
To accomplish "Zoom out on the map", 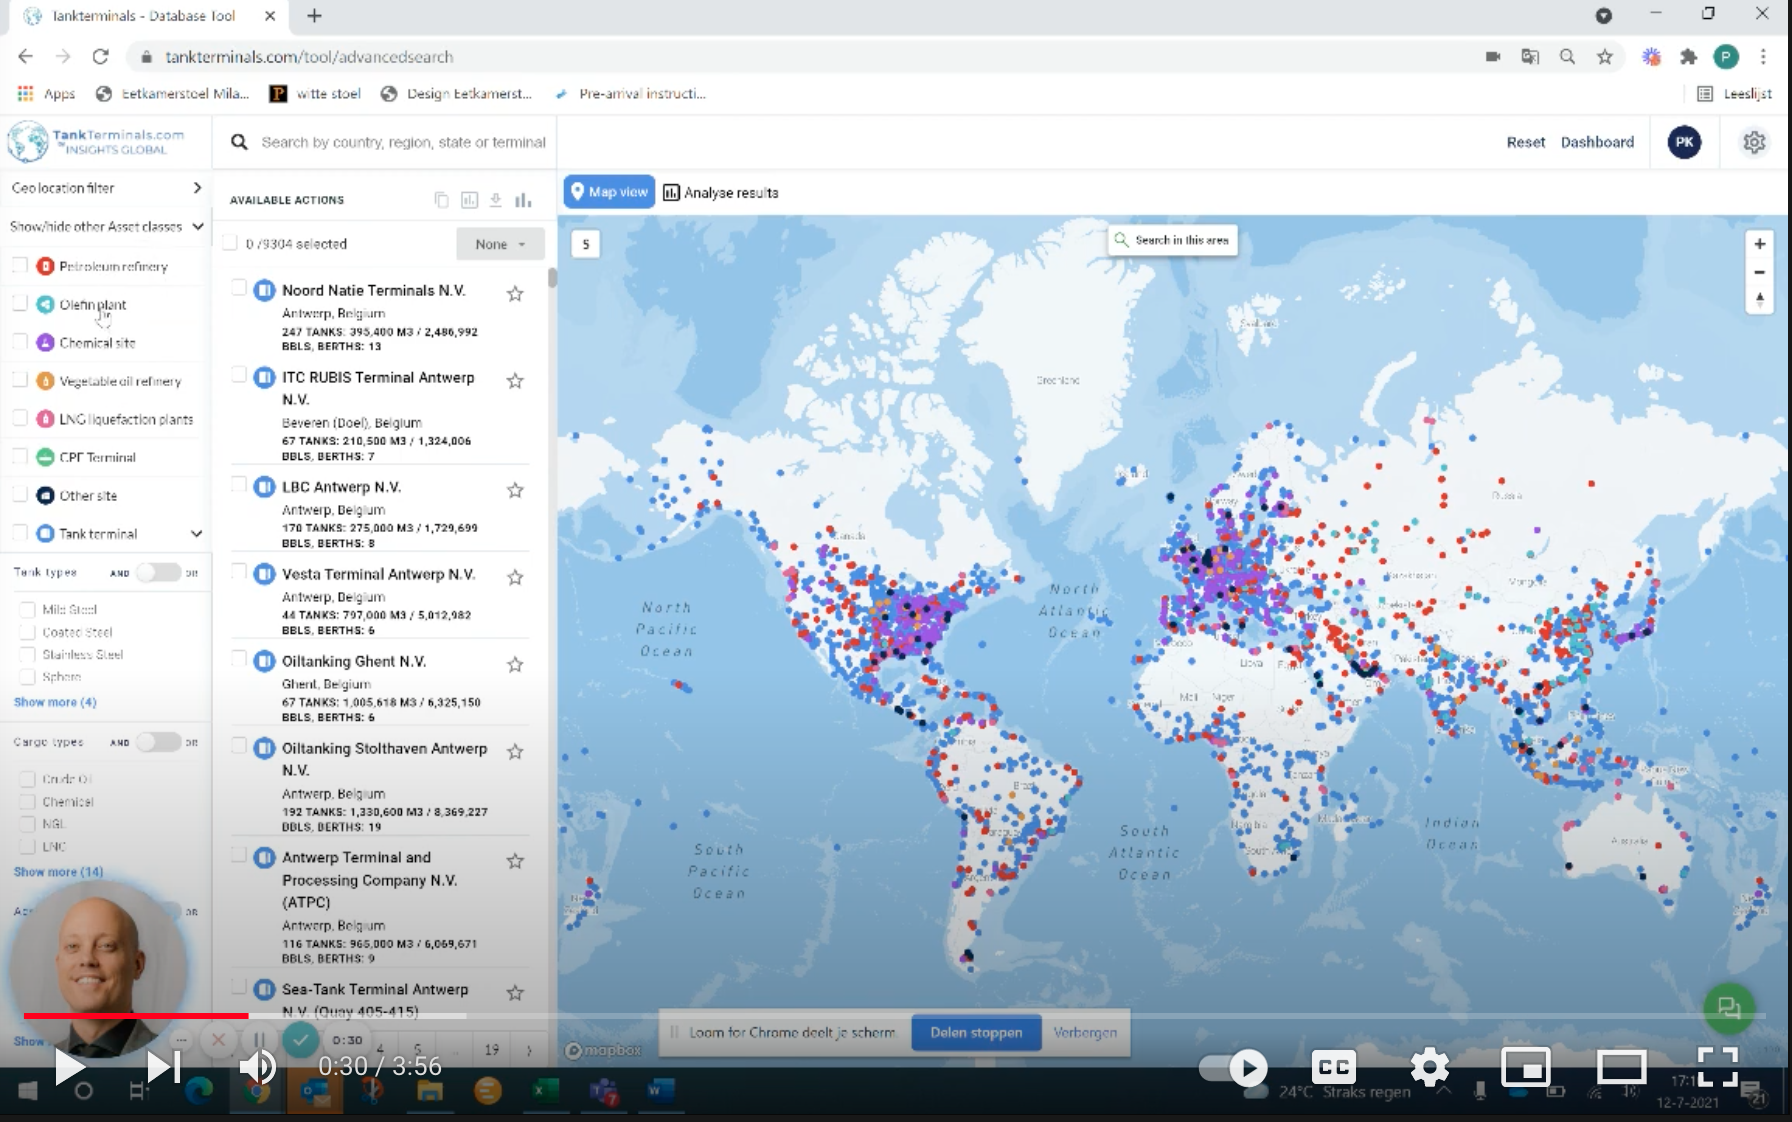I will pyautogui.click(x=1759, y=272).
